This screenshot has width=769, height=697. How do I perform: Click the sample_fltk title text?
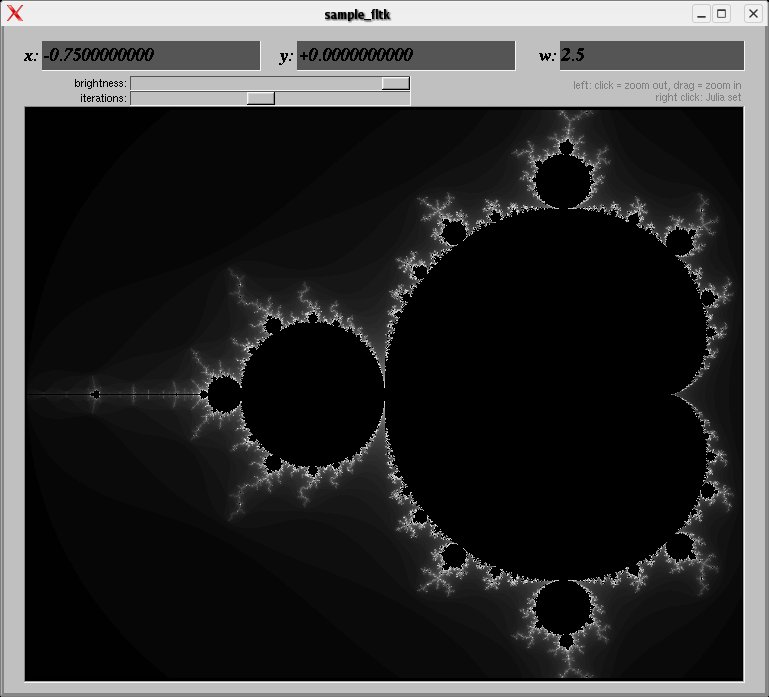point(358,15)
